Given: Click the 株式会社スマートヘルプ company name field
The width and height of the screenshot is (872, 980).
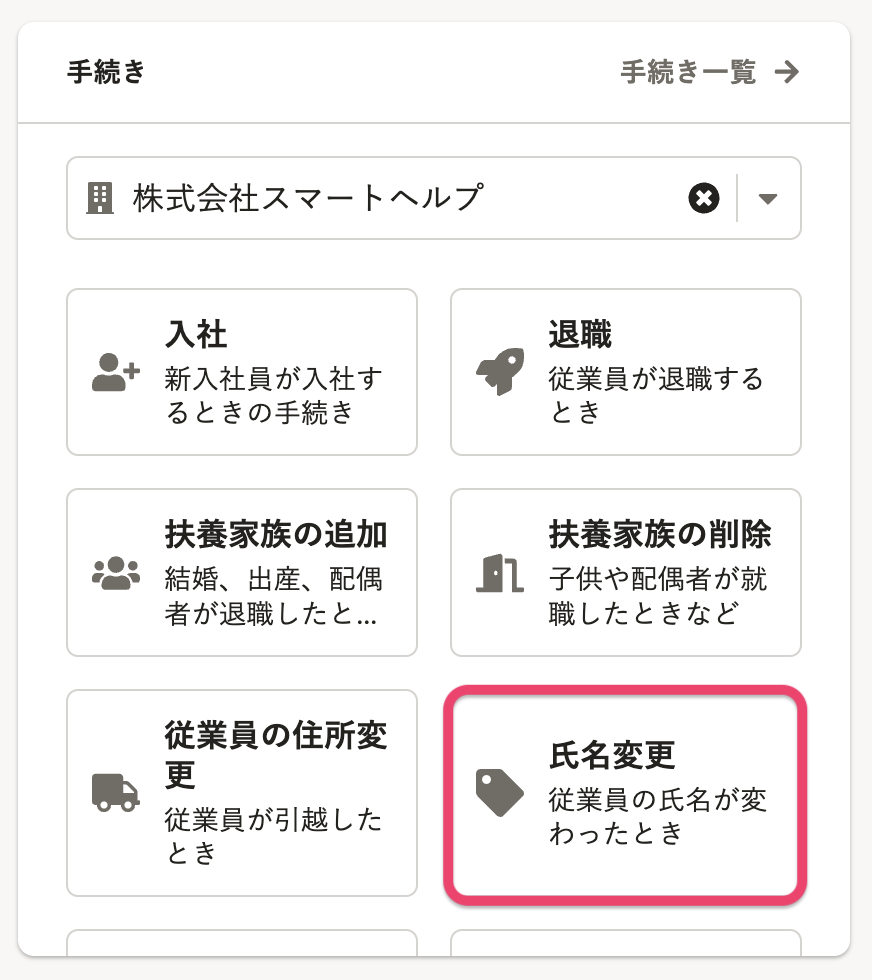Looking at the screenshot, I should pos(308,198).
